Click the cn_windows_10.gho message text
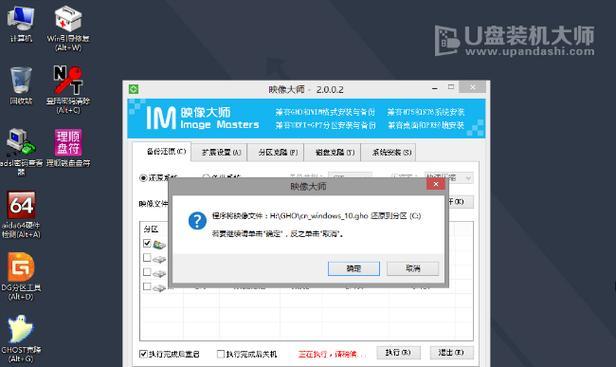Viewport: 616px width, 367px height. [x=316, y=216]
